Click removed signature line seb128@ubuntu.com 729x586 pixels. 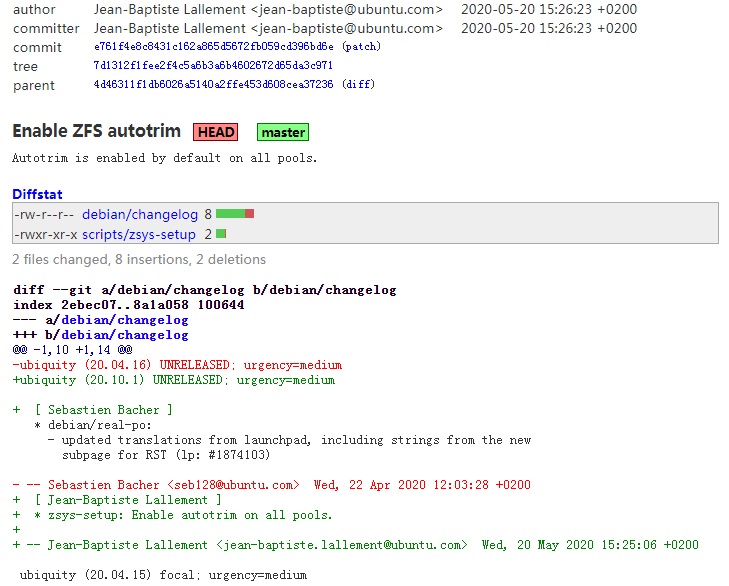coord(272,485)
